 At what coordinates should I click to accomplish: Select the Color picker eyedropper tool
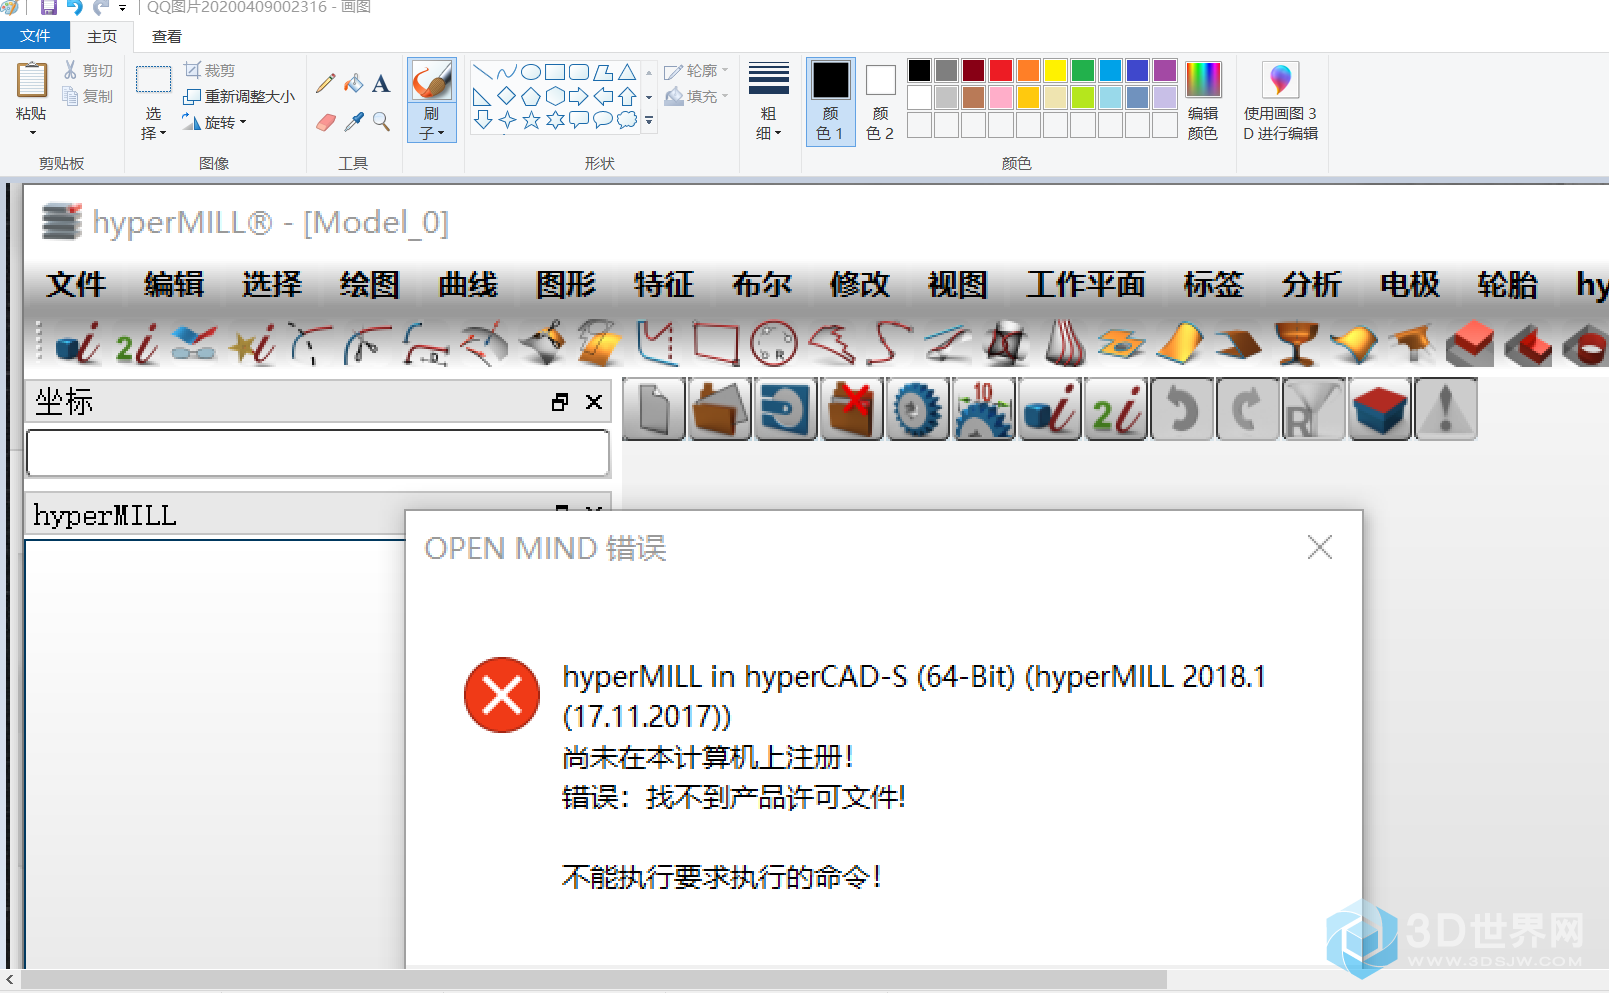tap(353, 122)
